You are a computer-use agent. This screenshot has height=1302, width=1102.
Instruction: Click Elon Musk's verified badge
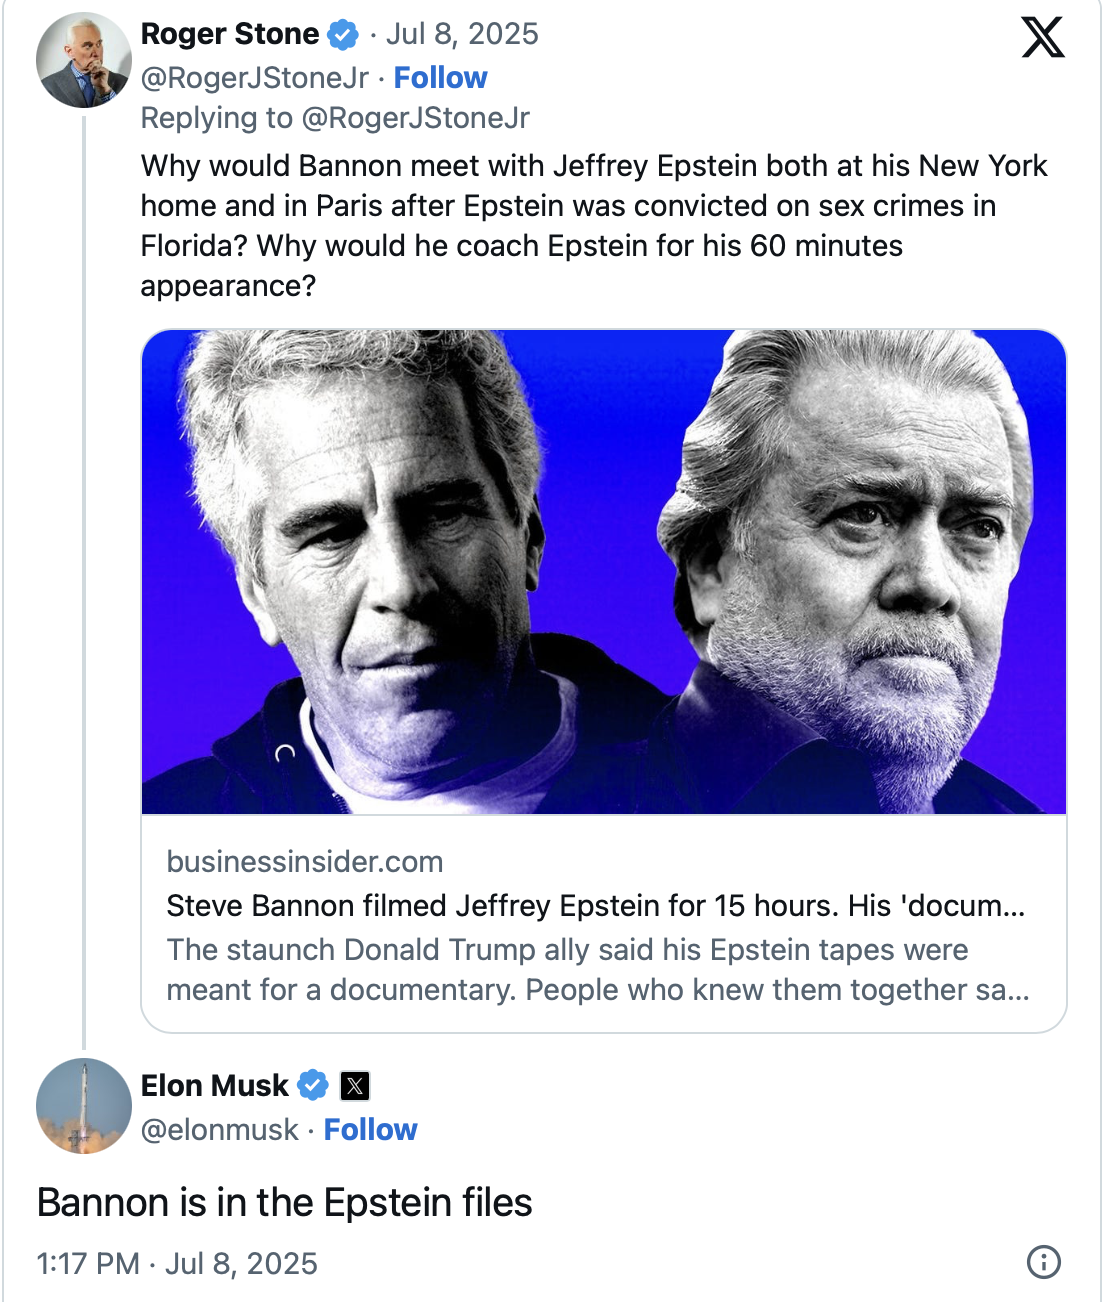point(313,1086)
